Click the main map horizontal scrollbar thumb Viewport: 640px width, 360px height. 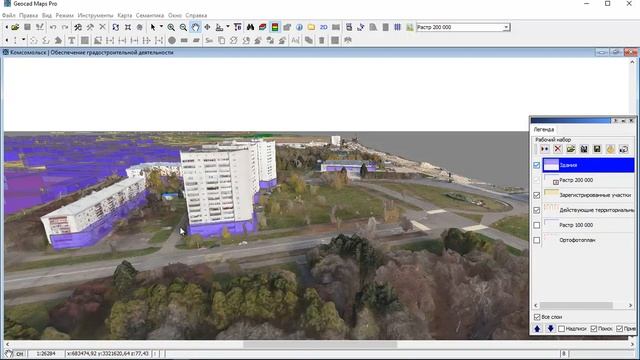point(320,344)
